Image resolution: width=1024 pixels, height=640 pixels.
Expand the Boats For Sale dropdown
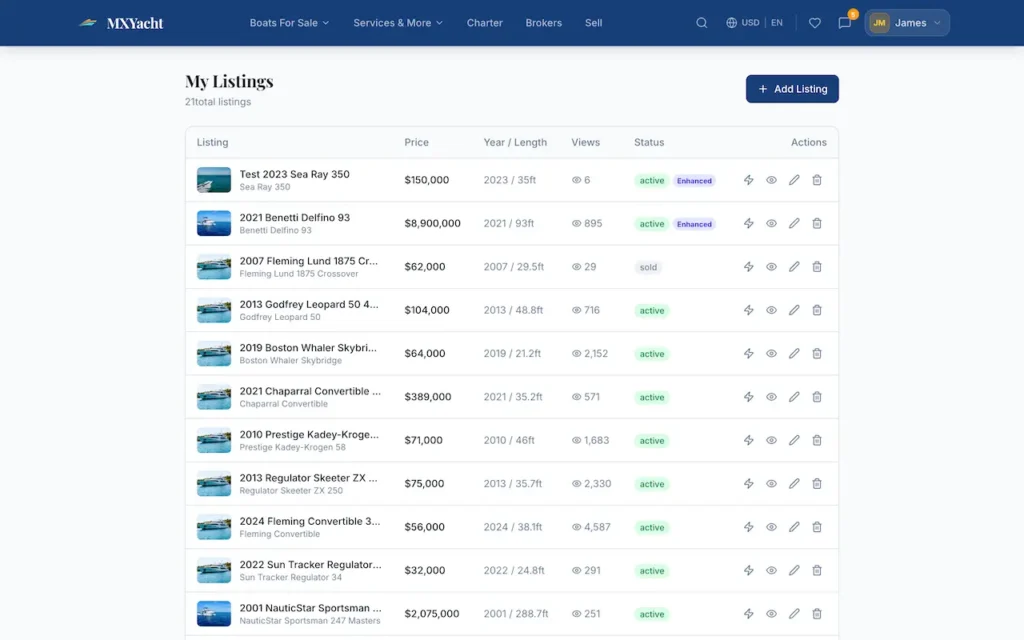point(289,23)
